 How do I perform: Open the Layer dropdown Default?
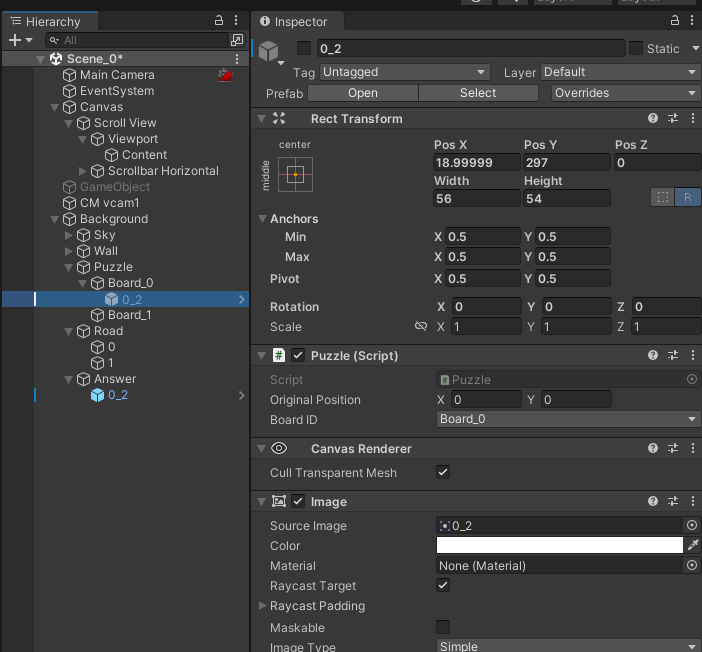click(x=621, y=72)
